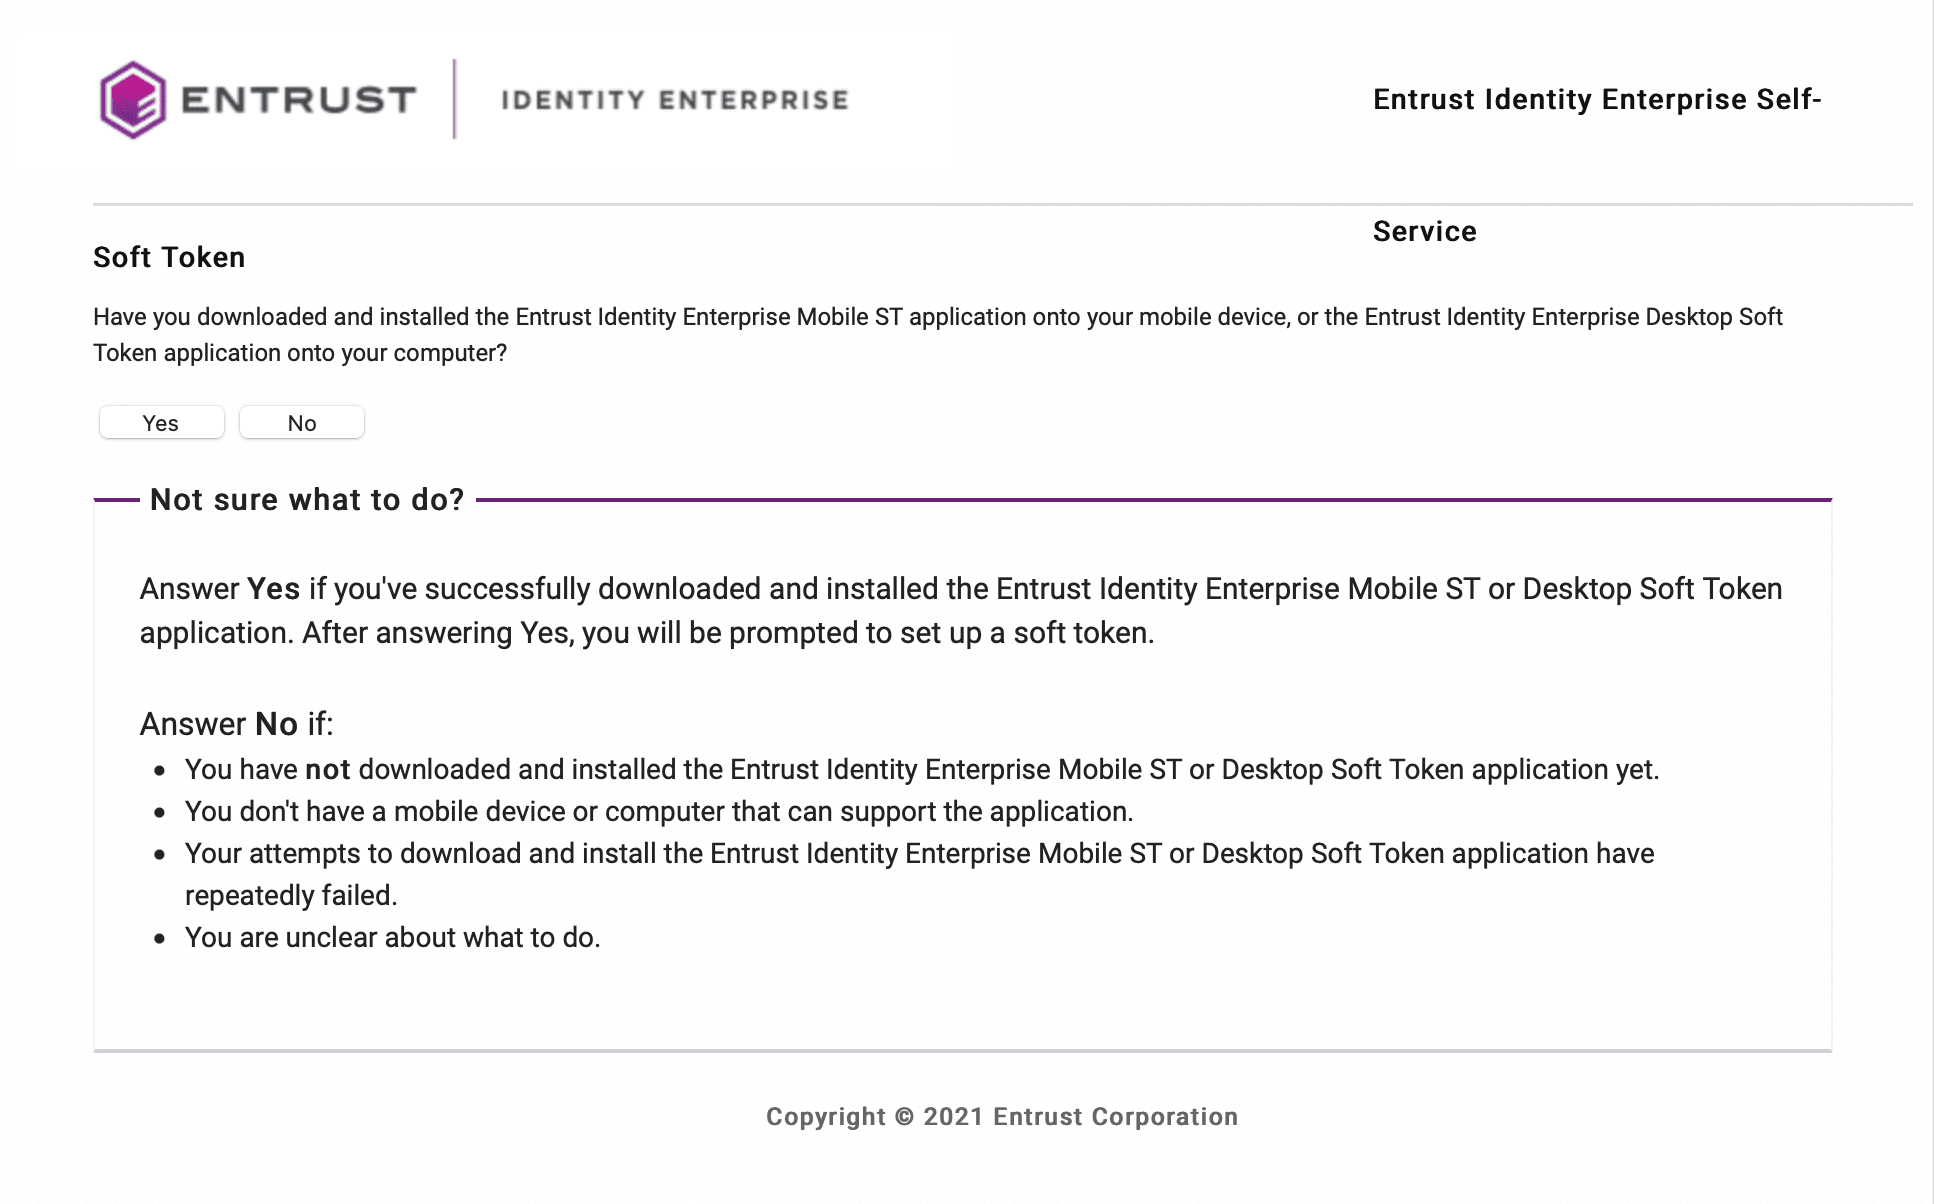Click the Identity Enterprise header label
This screenshot has height=1204, width=1934.
coord(674,100)
